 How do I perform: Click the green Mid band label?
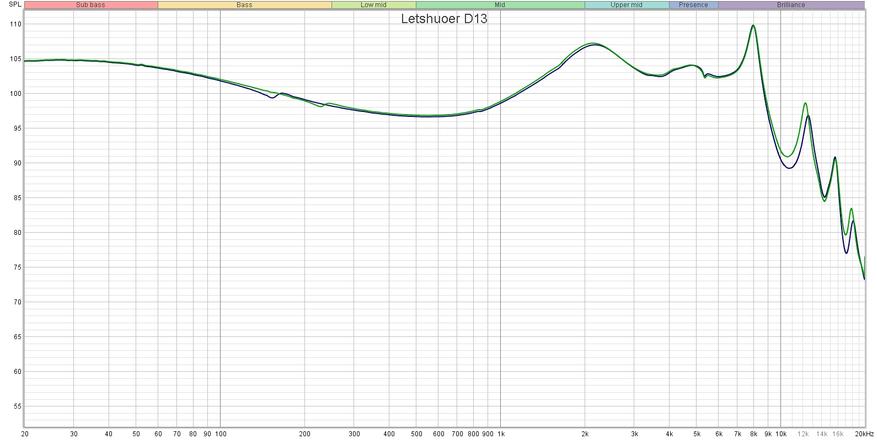click(500, 5)
